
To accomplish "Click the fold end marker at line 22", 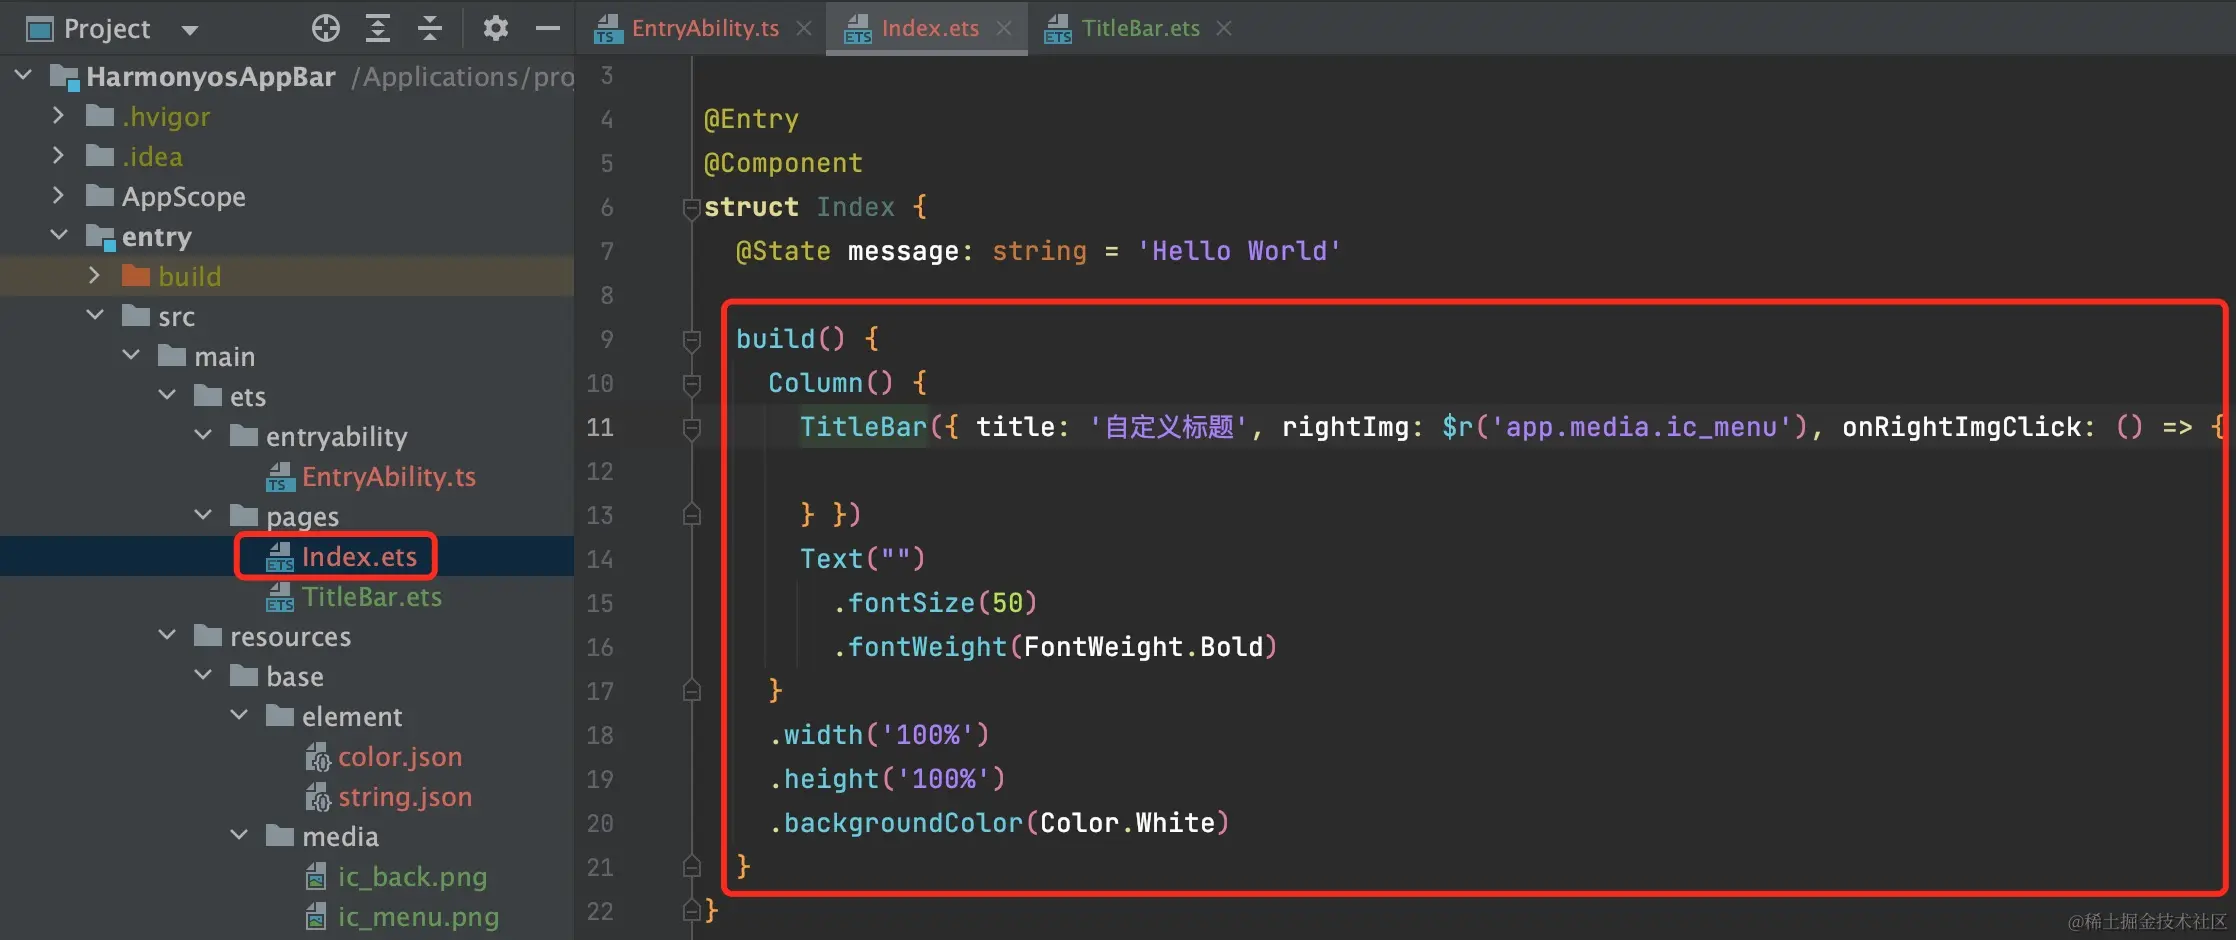I will coord(691,911).
